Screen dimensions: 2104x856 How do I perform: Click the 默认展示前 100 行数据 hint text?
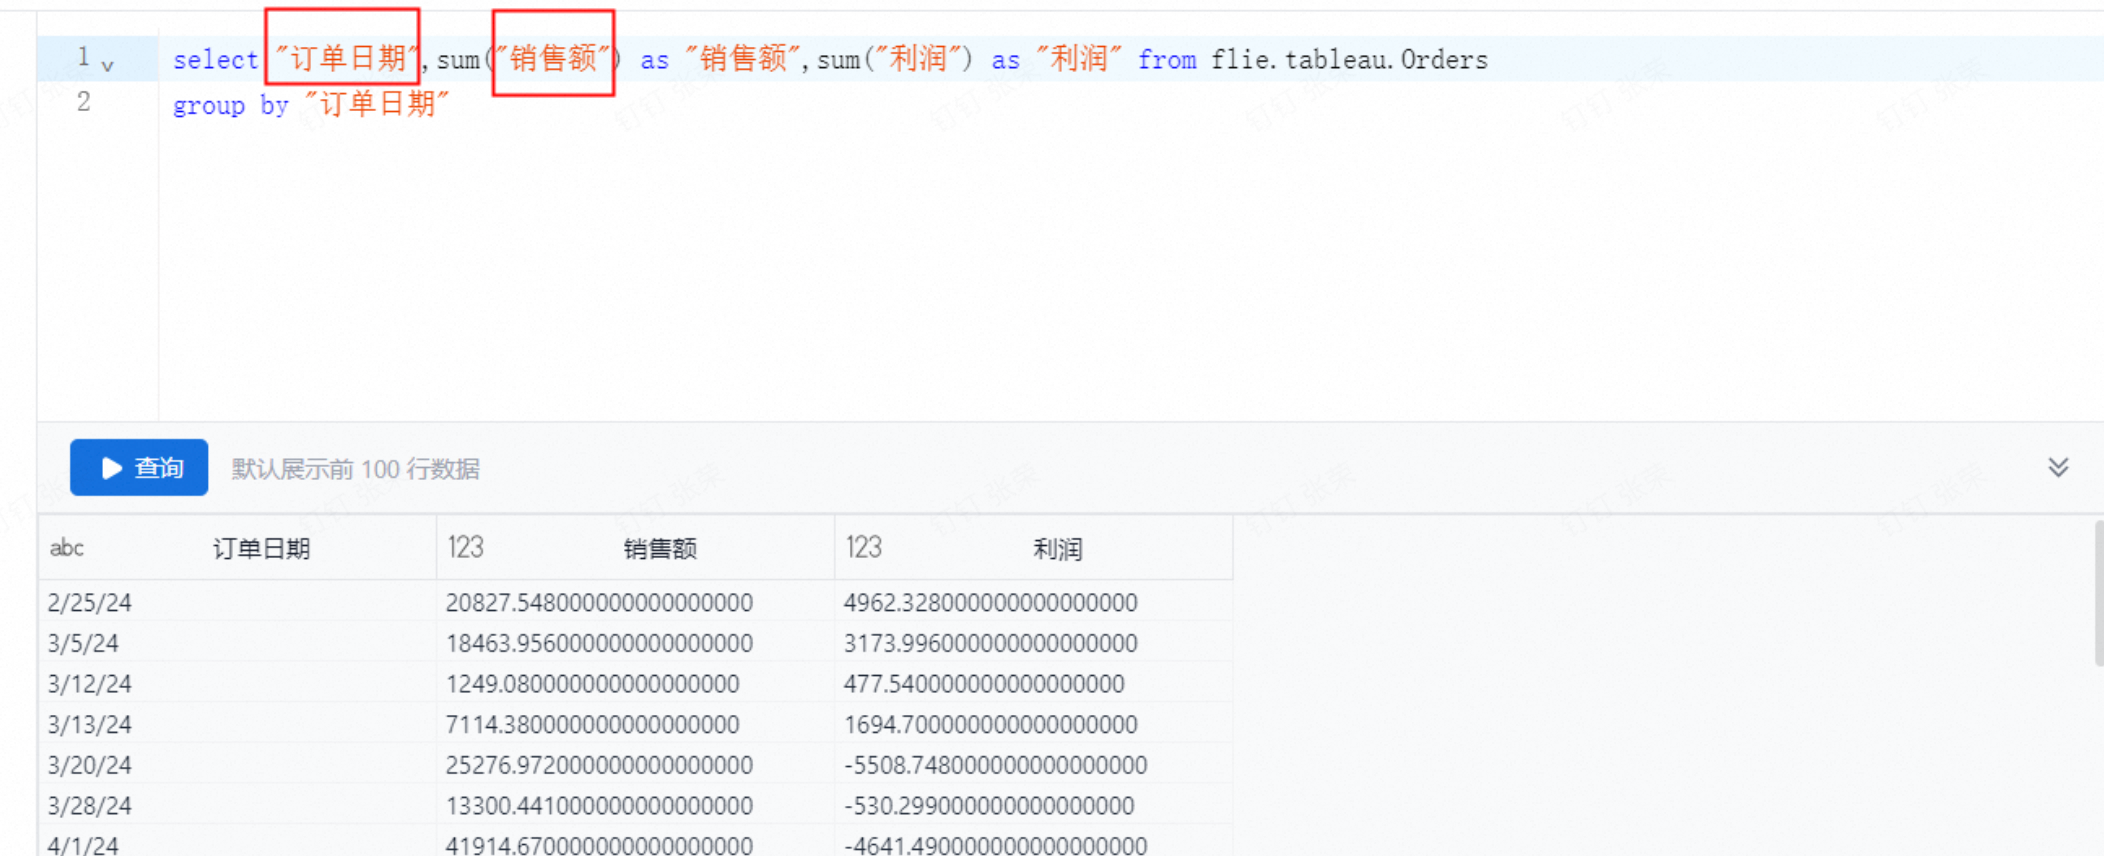click(x=355, y=469)
